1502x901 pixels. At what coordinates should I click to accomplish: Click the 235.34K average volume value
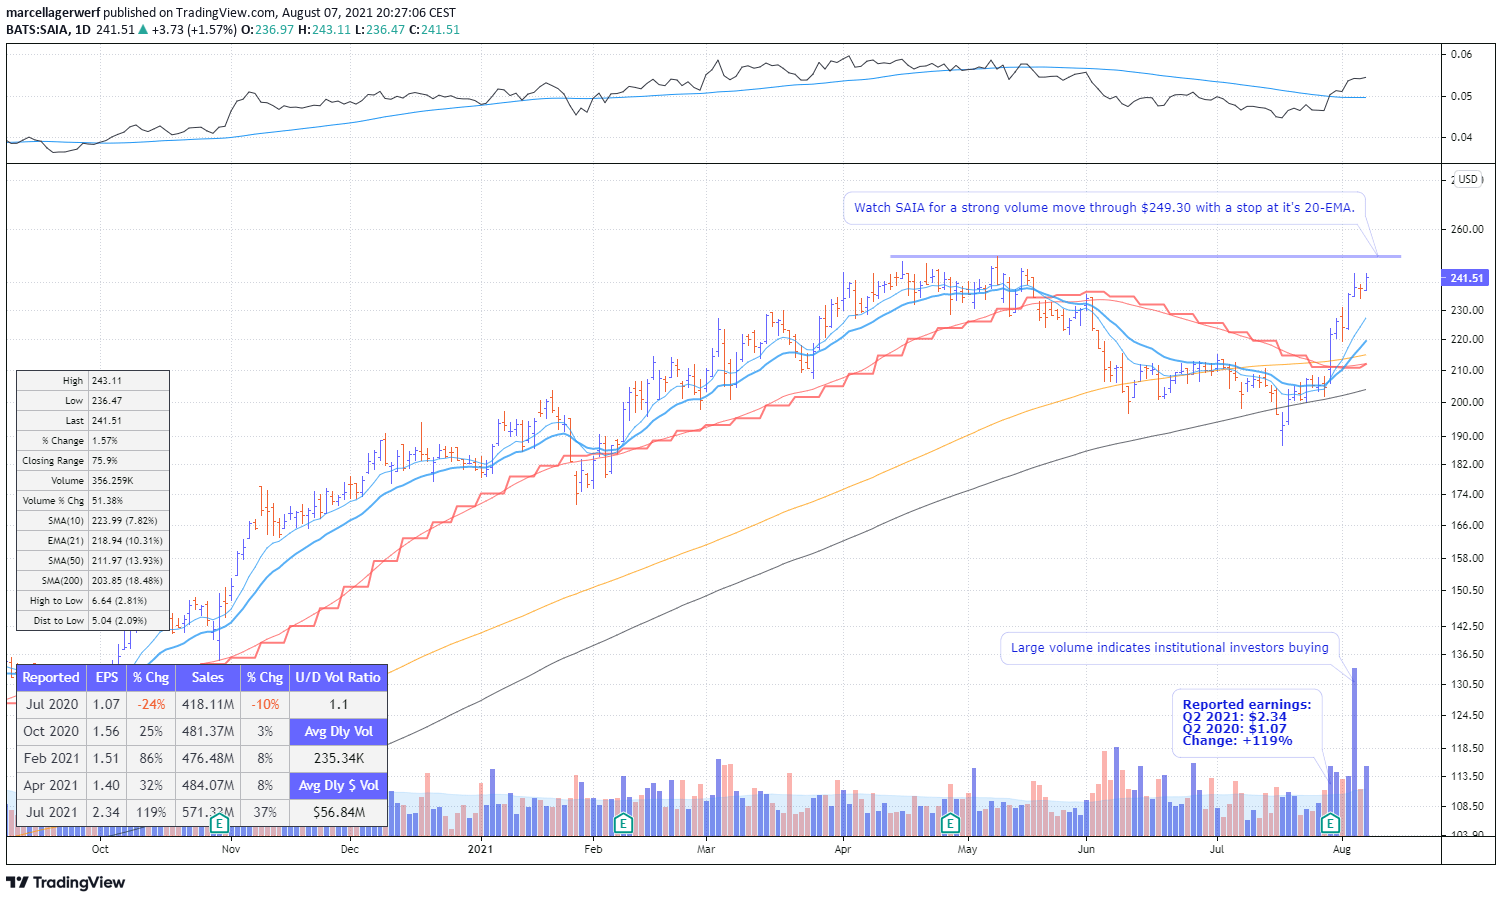(x=338, y=759)
